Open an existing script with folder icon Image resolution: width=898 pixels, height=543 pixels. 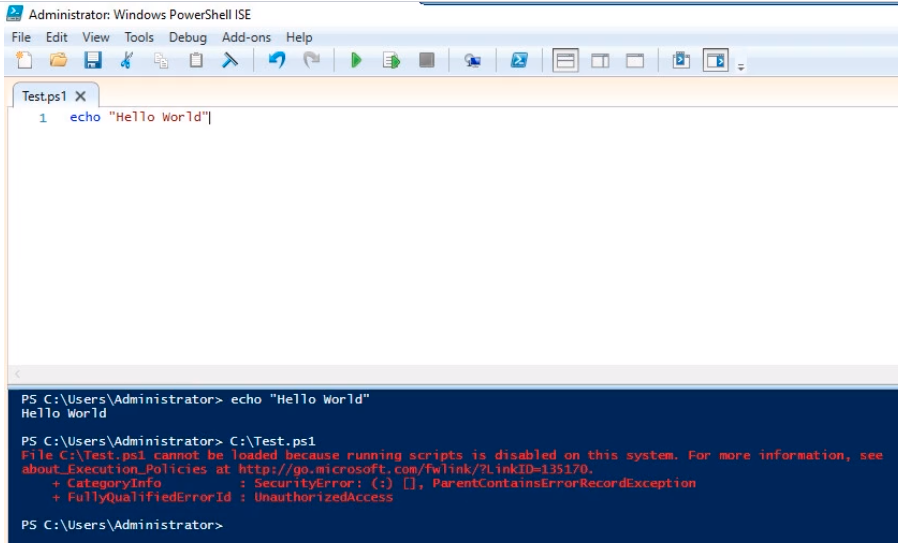[58, 61]
